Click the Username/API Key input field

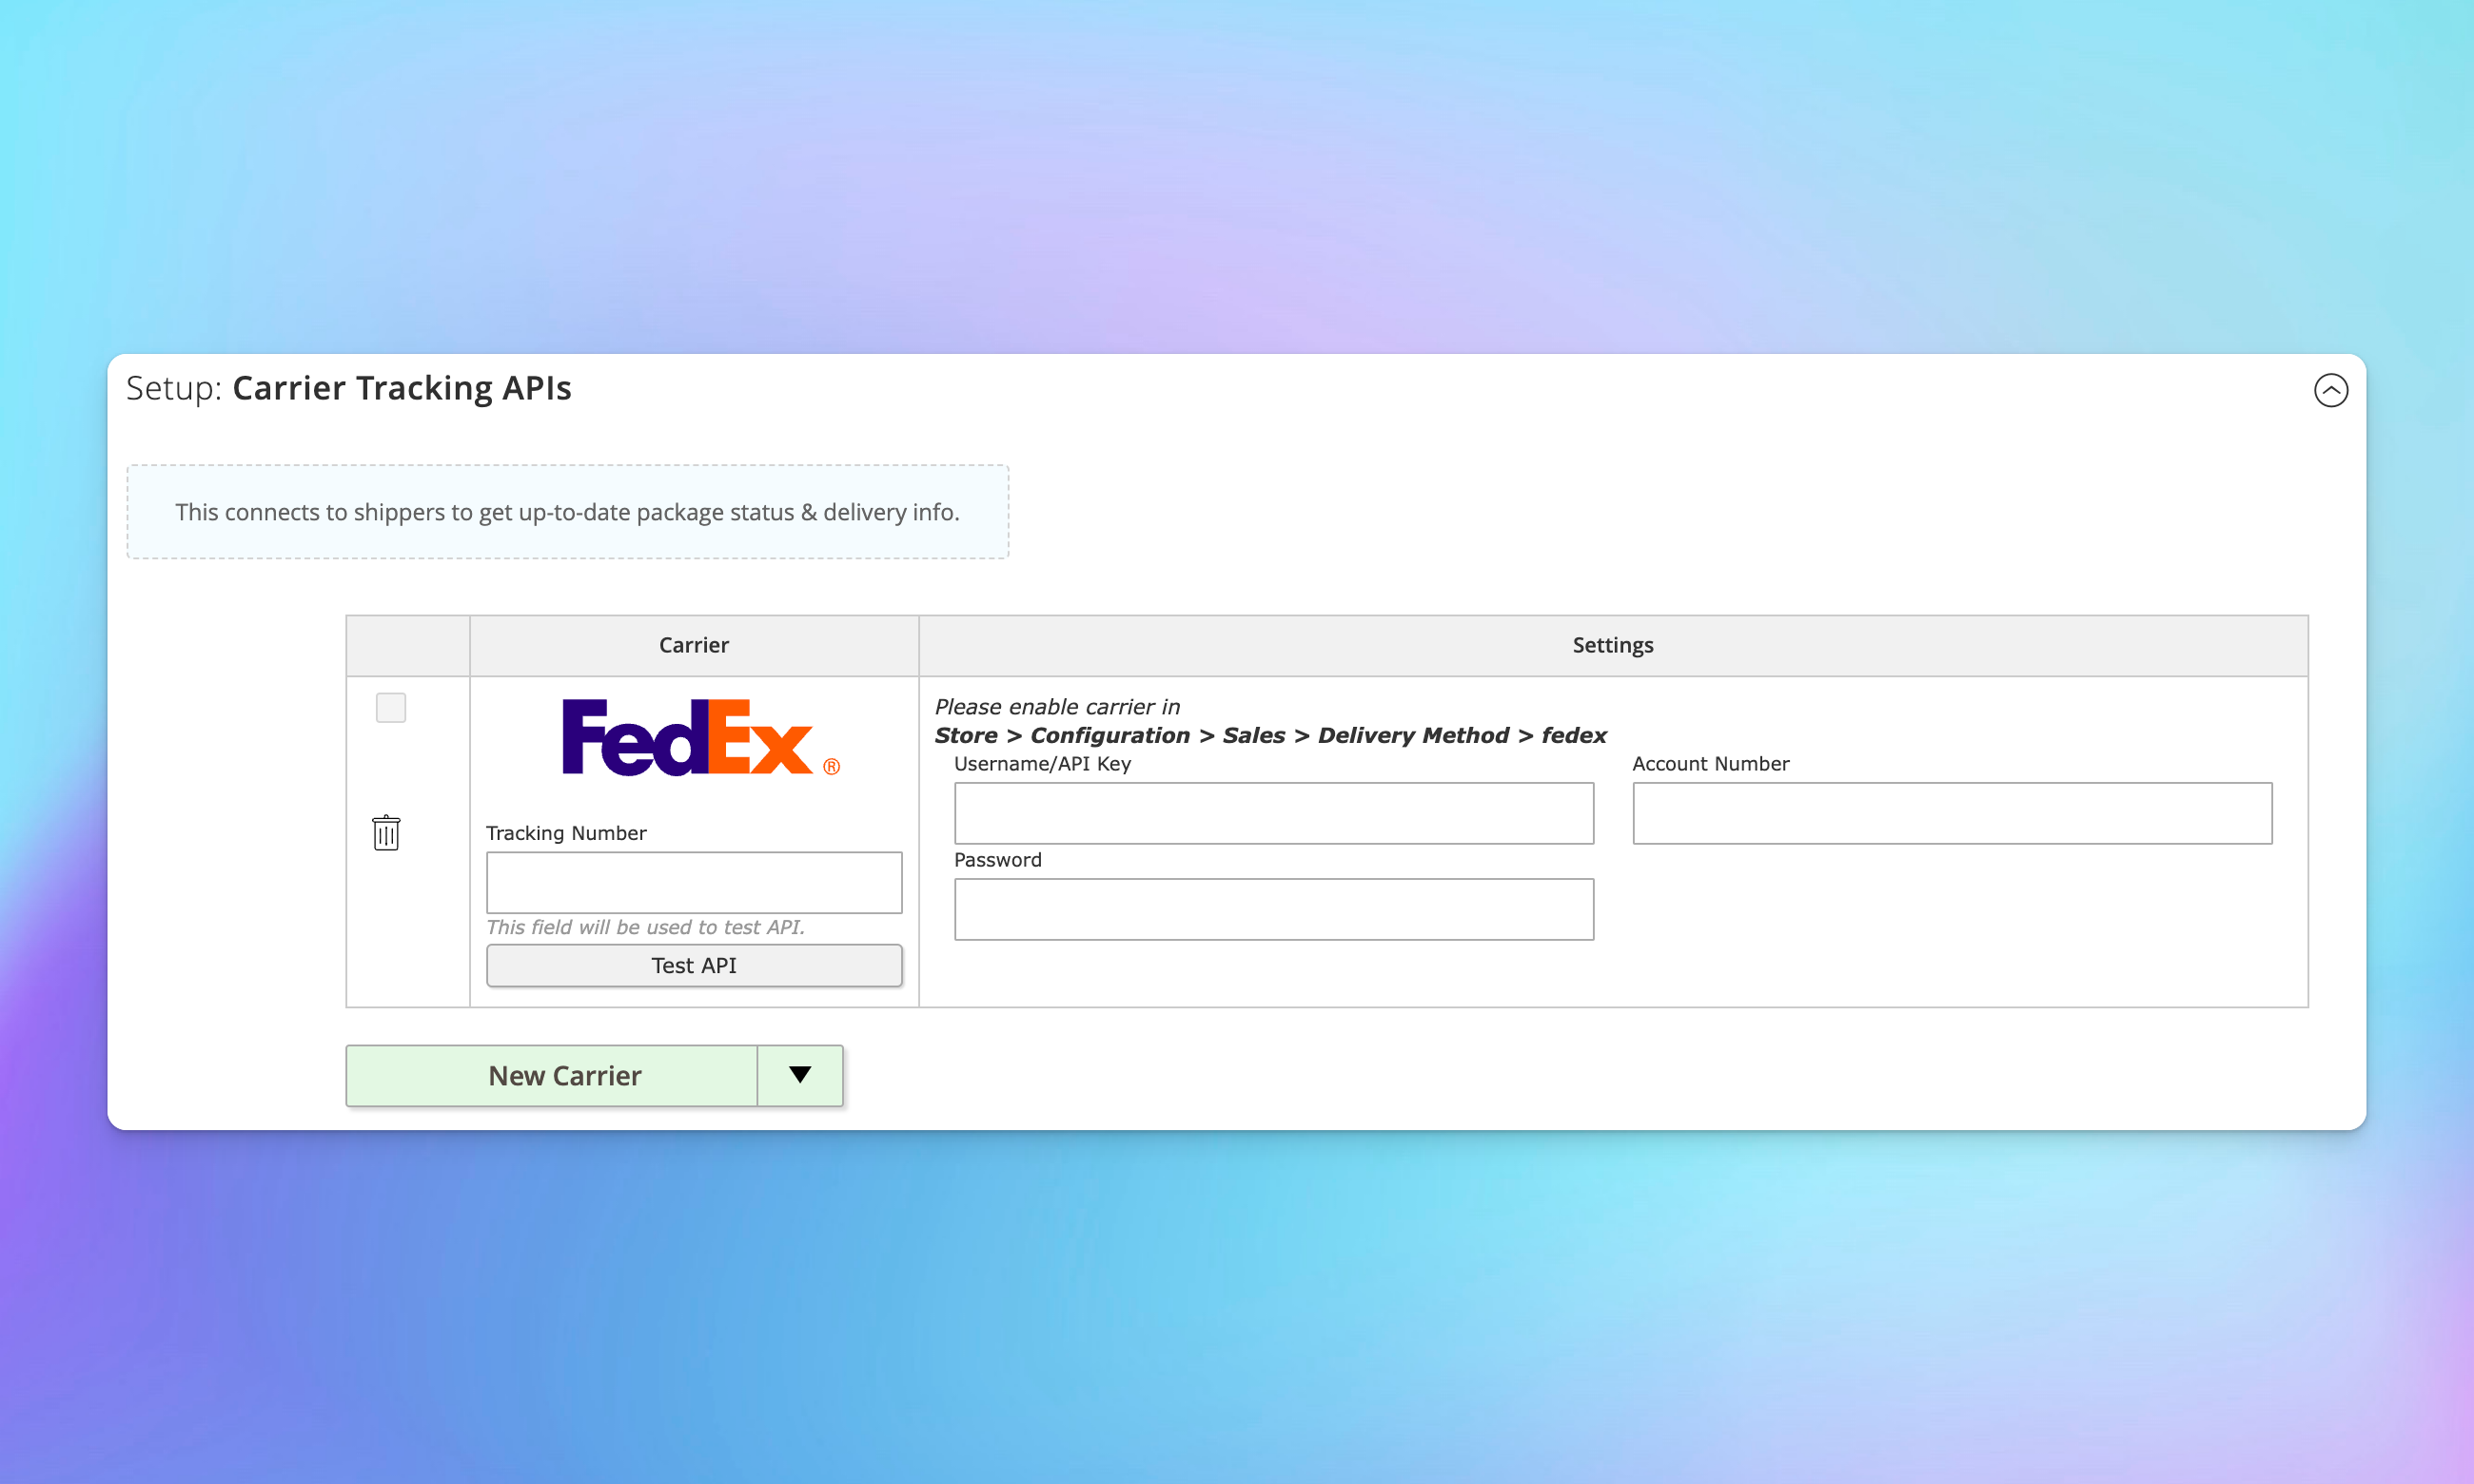1272,810
